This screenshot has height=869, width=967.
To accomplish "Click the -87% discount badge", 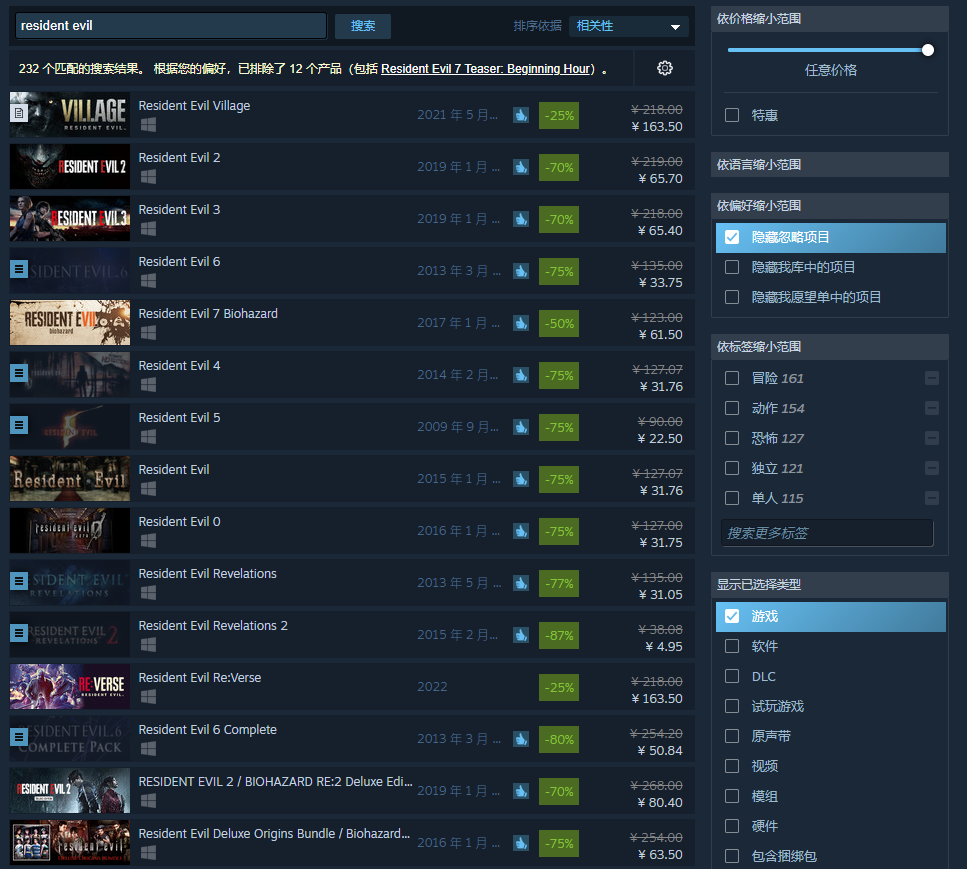I will [x=559, y=635].
